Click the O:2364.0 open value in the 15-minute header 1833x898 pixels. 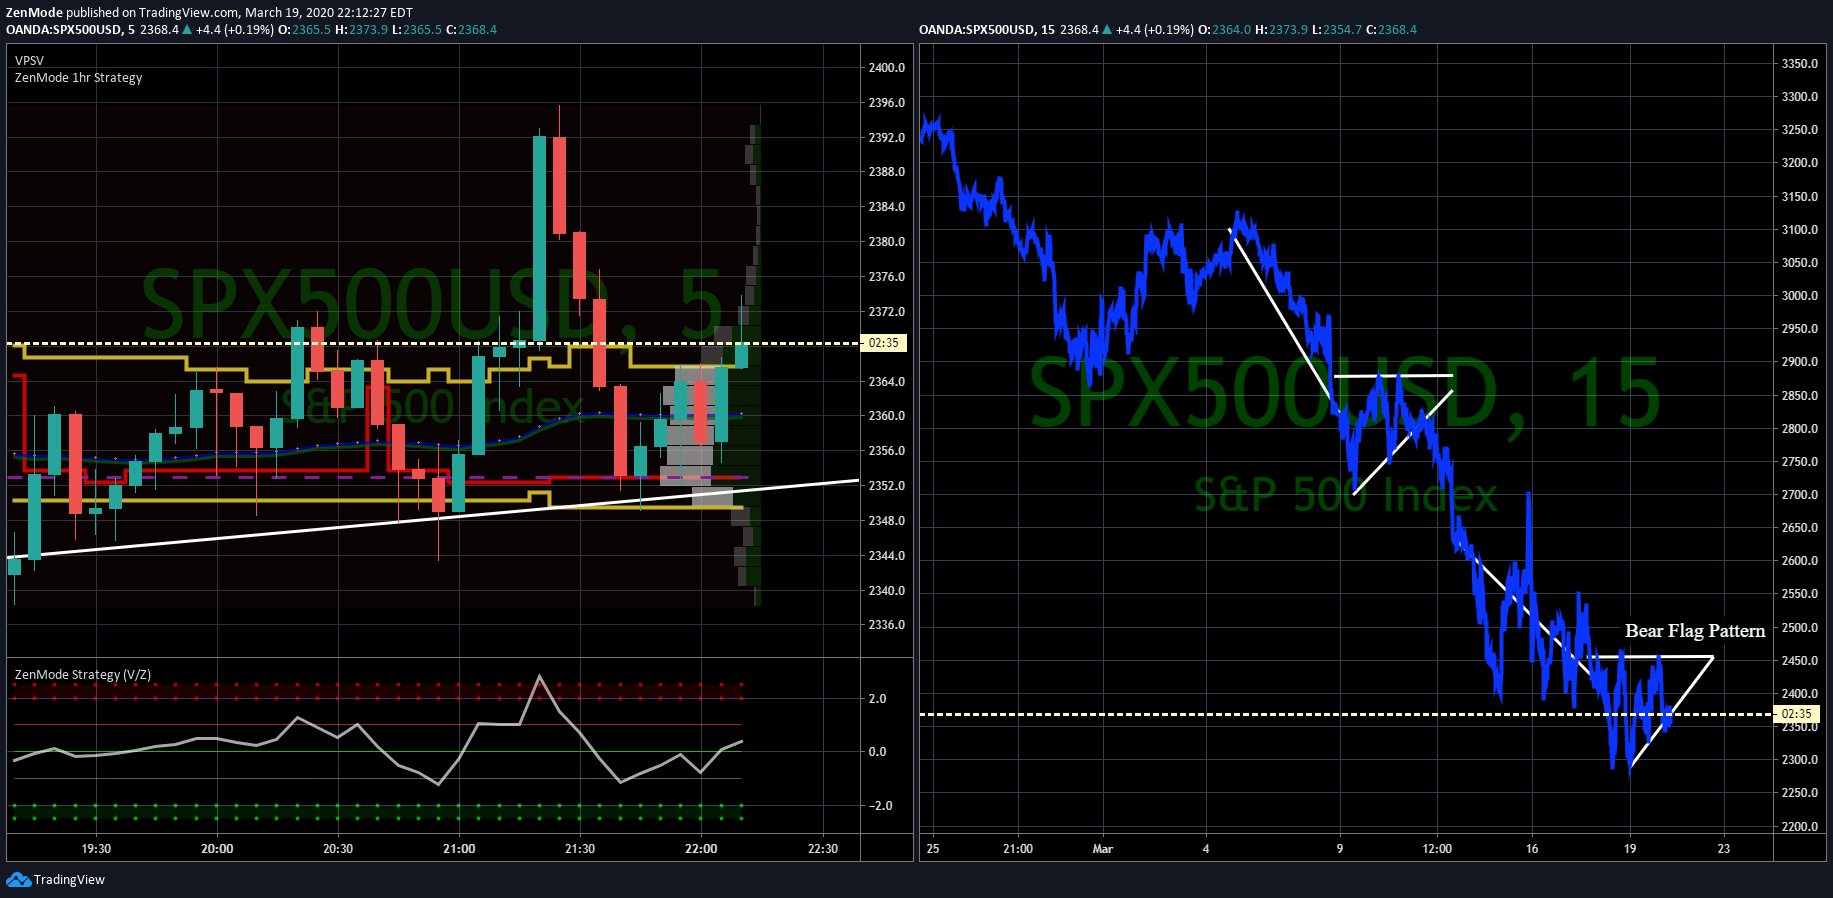(1224, 30)
